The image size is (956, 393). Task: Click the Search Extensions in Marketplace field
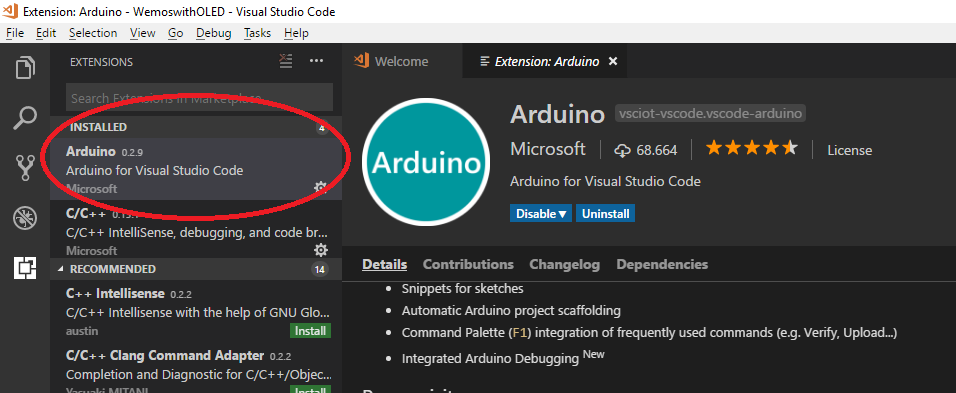199,97
